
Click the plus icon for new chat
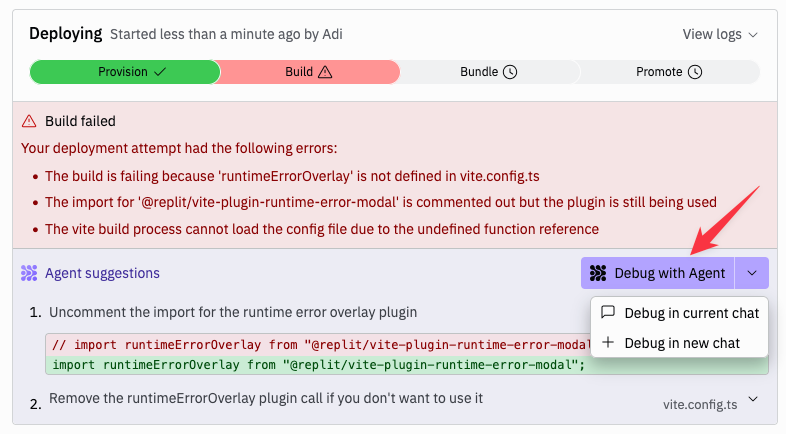pos(608,343)
